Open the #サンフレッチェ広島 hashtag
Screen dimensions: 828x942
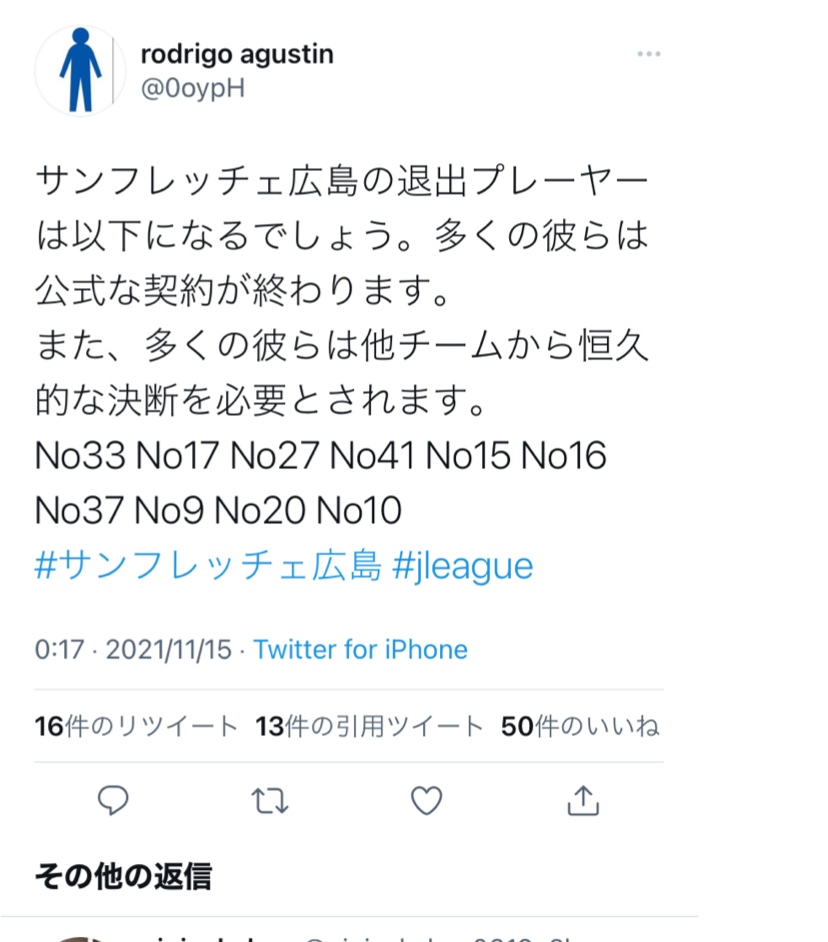coord(208,566)
